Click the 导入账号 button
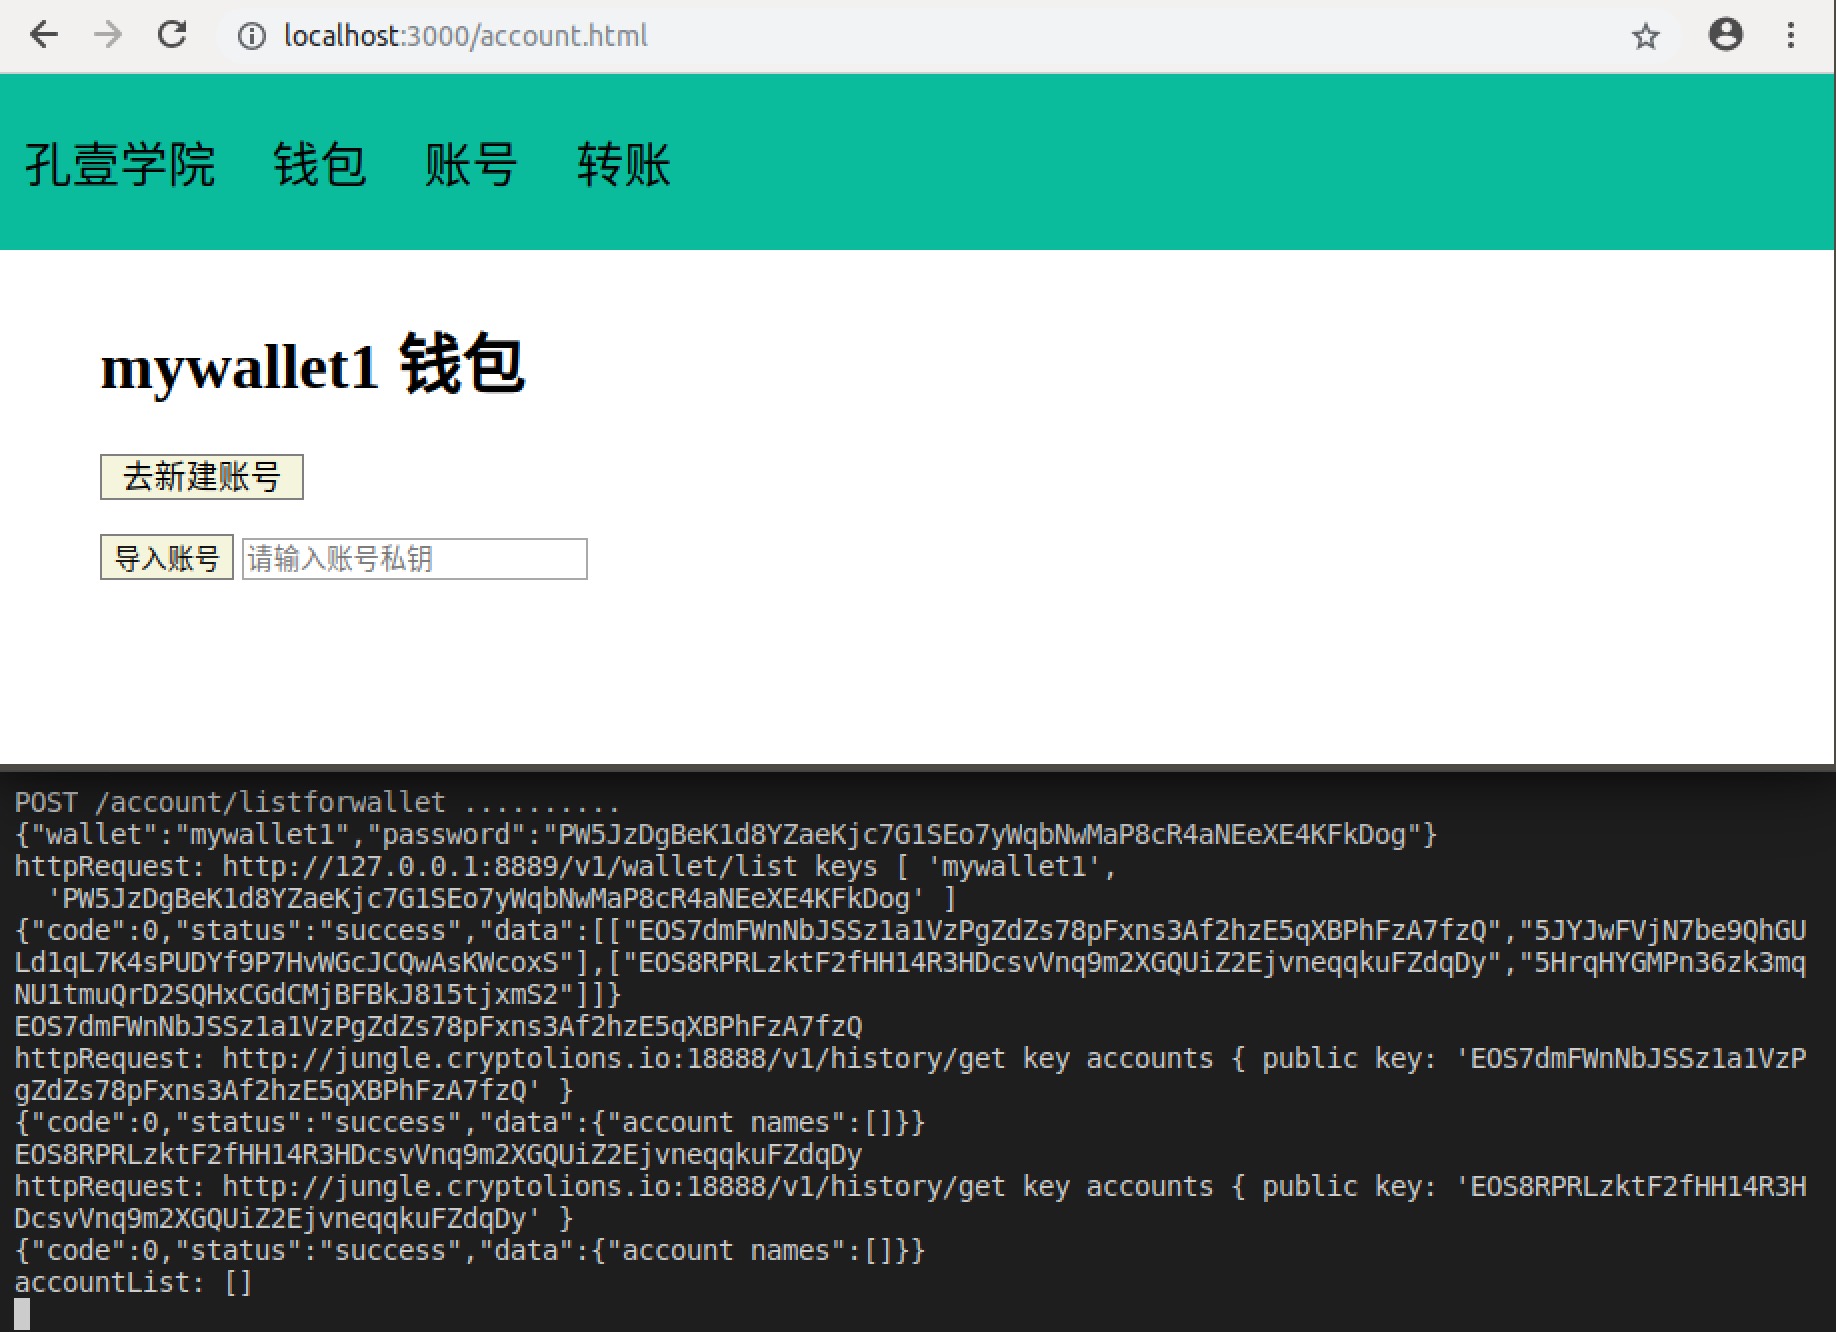The width and height of the screenshot is (1836, 1332). tap(167, 557)
